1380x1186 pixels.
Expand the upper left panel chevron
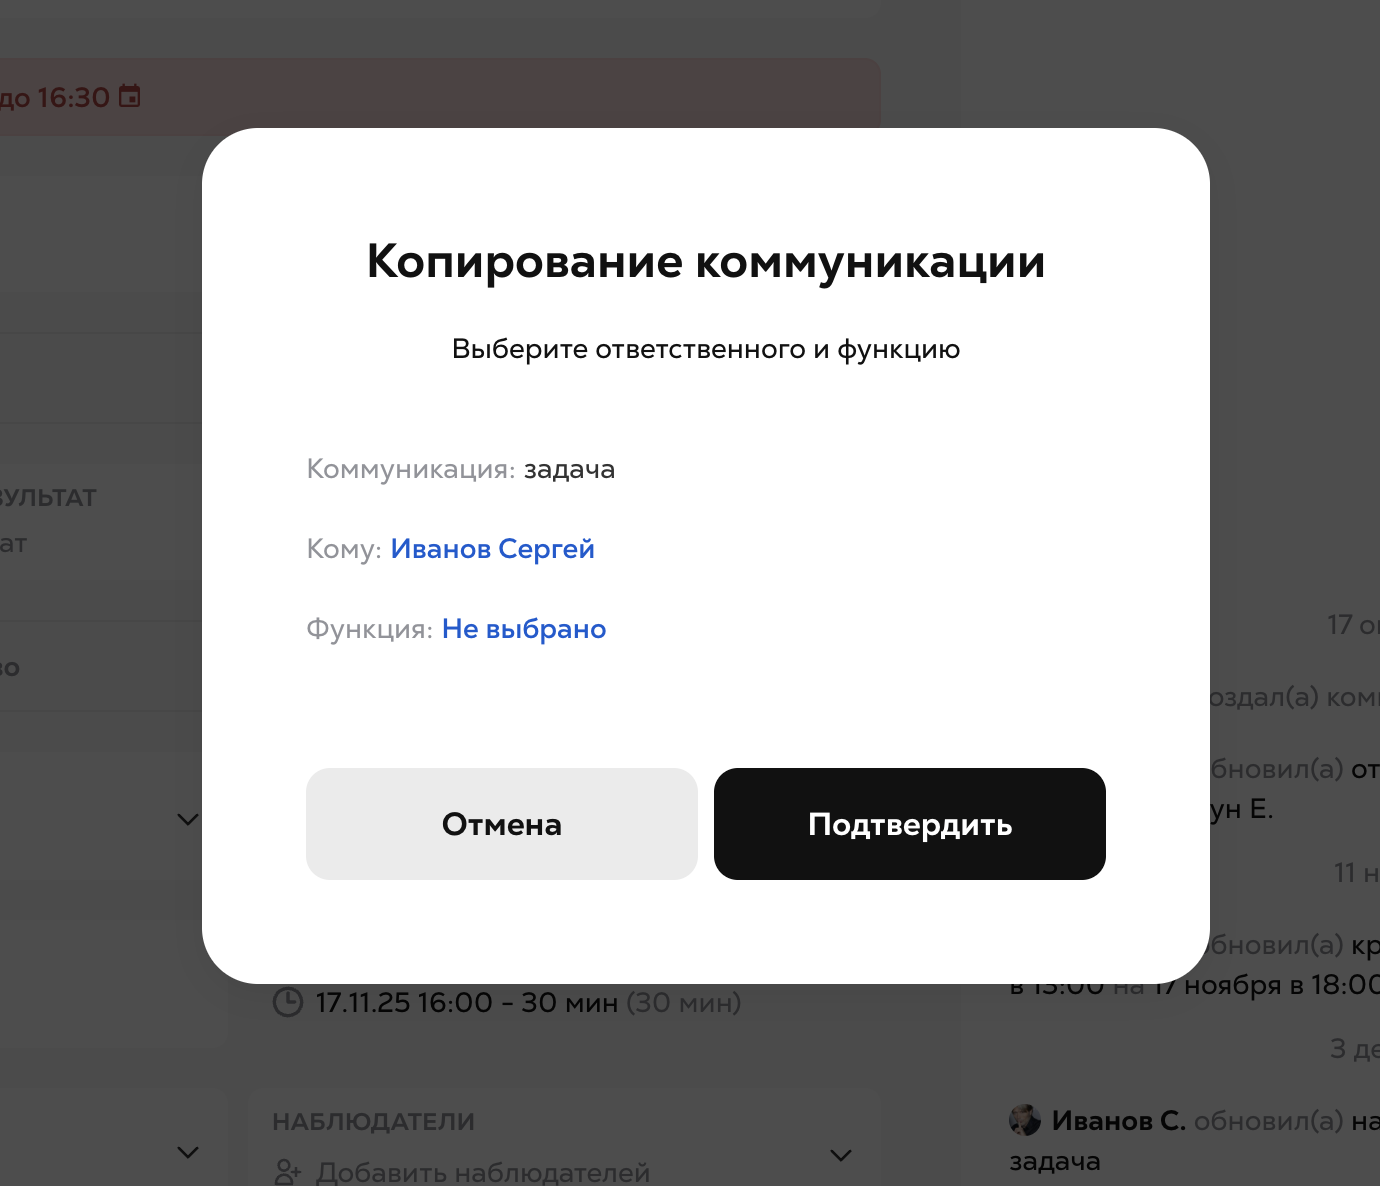point(187,819)
